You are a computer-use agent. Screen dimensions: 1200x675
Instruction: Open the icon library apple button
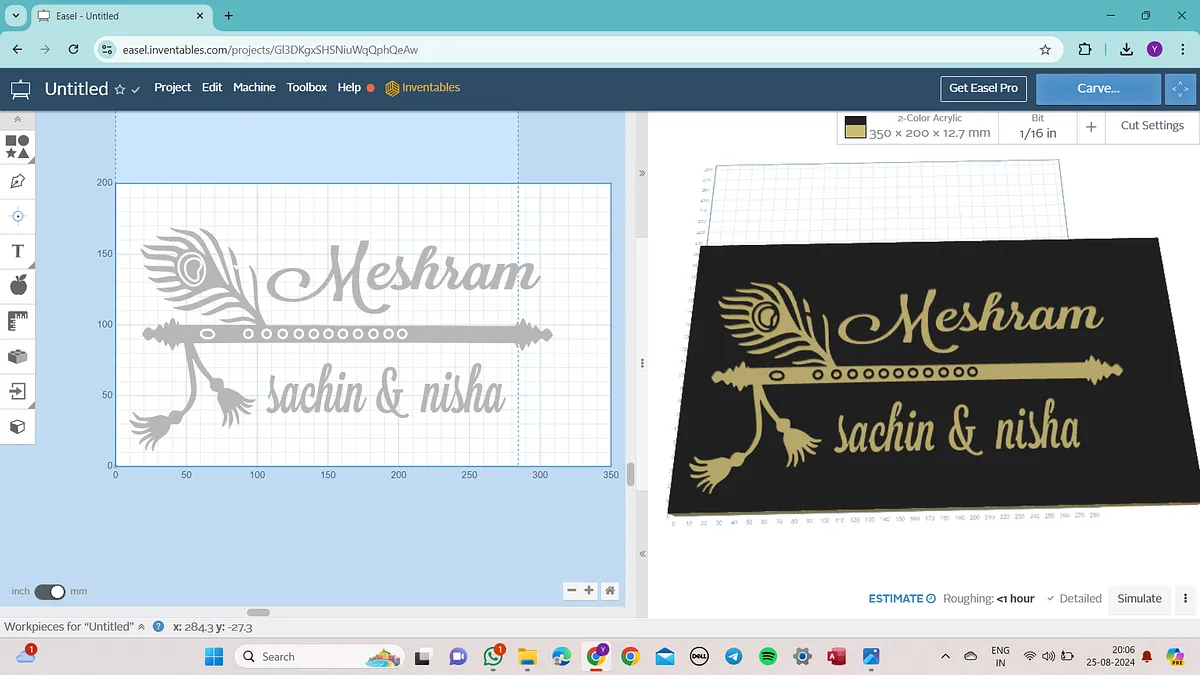point(17,286)
